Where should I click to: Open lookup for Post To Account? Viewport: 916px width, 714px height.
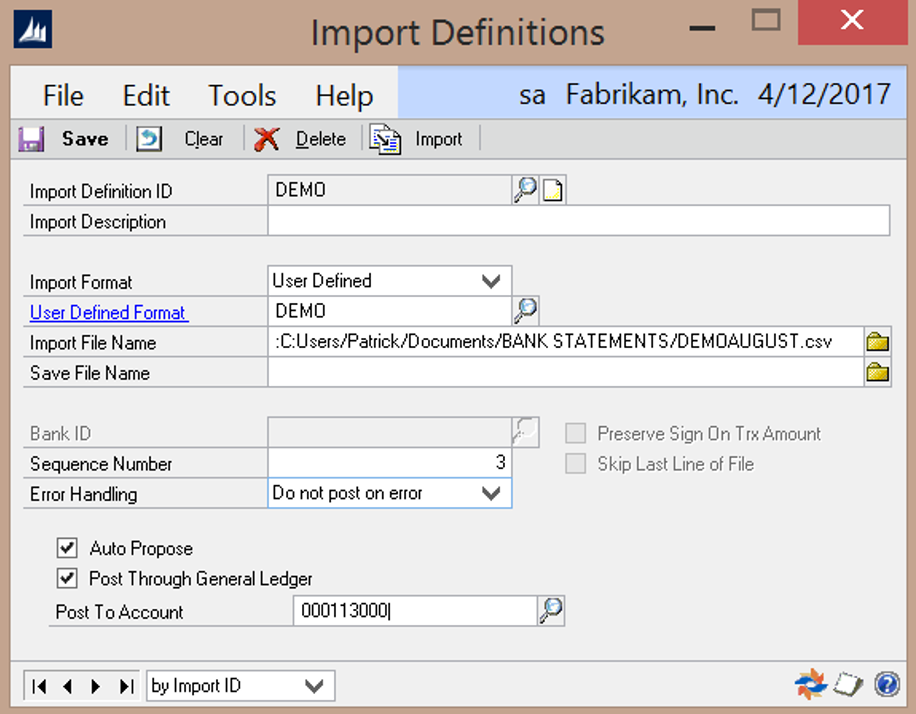551,611
